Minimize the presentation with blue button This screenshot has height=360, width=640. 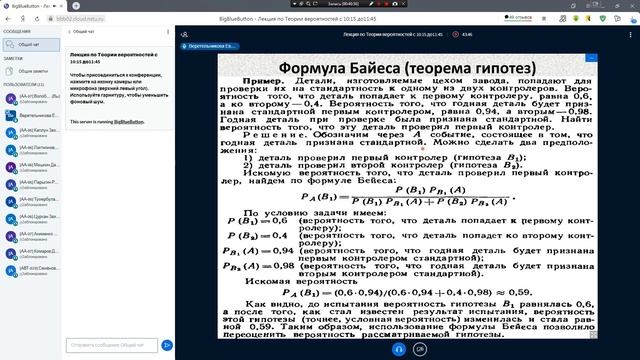click(x=591, y=58)
